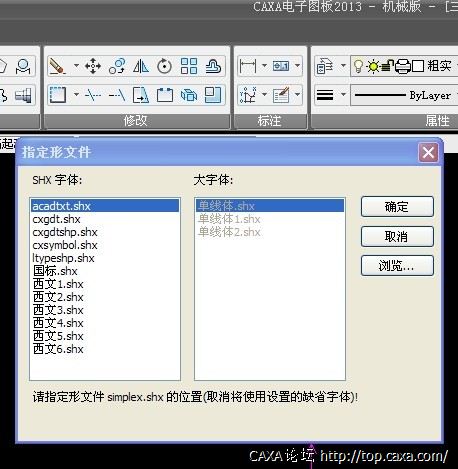Click the Break line tool icon

coord(93,95)
